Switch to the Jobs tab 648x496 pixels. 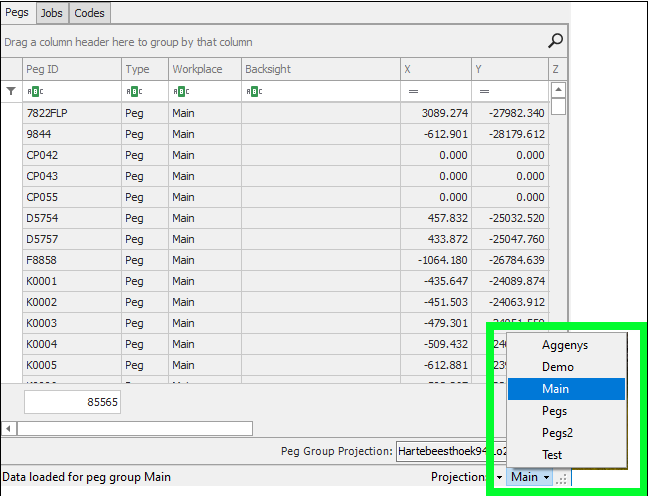52,12
